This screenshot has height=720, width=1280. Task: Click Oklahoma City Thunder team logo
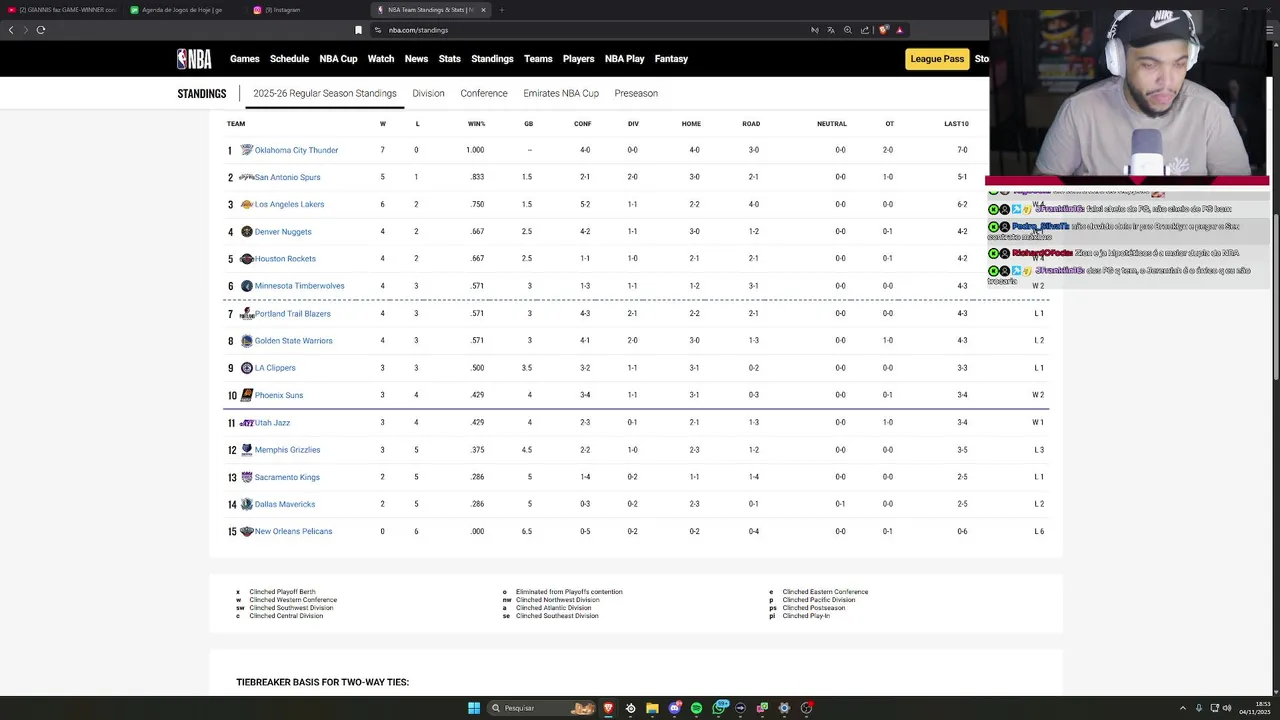[x=247, y=150]
